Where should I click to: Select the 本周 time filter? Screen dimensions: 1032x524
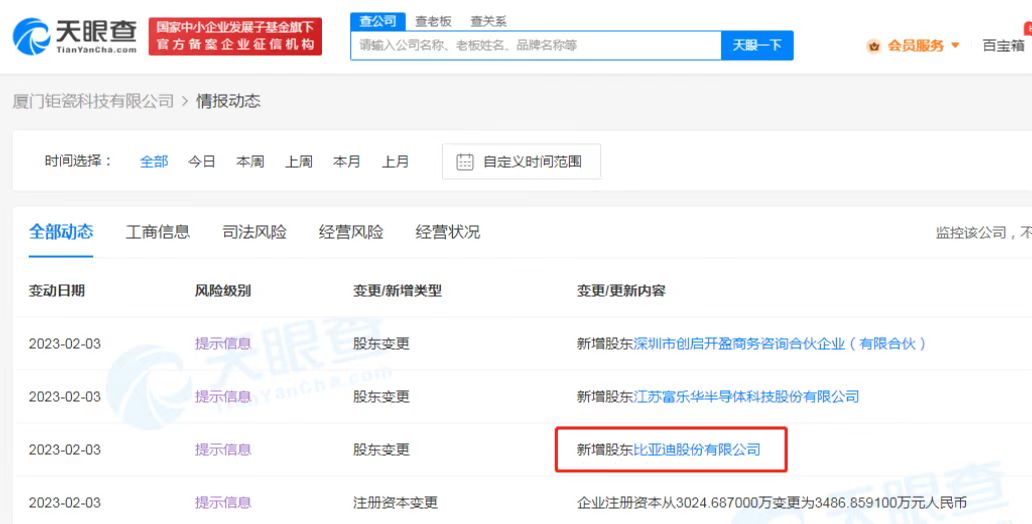click(x=250, y=162)
